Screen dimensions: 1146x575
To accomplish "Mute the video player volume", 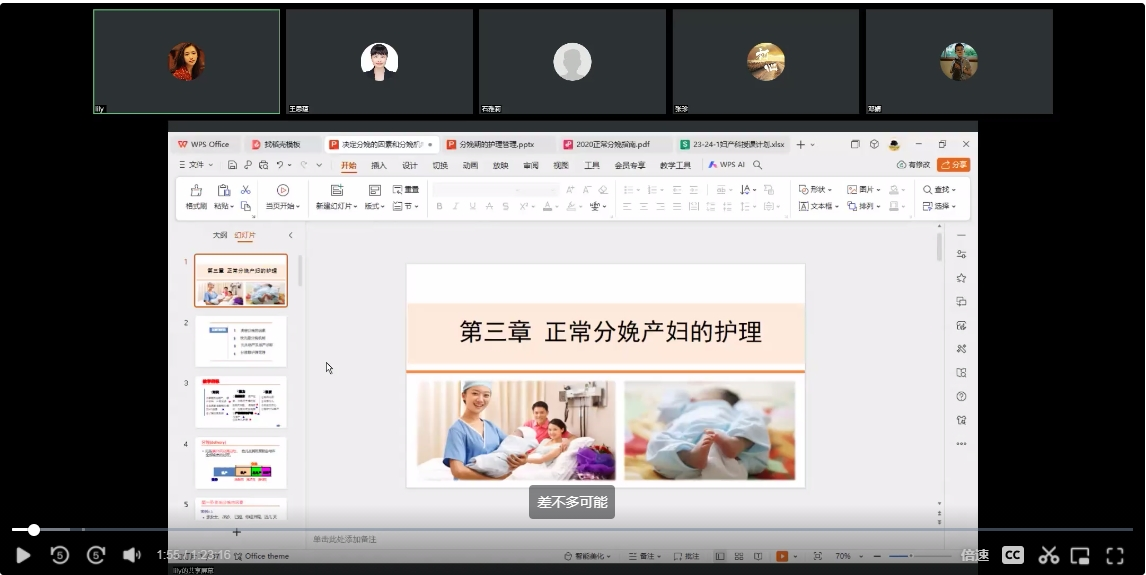I will pyautogui.click(x=131, y=555).
